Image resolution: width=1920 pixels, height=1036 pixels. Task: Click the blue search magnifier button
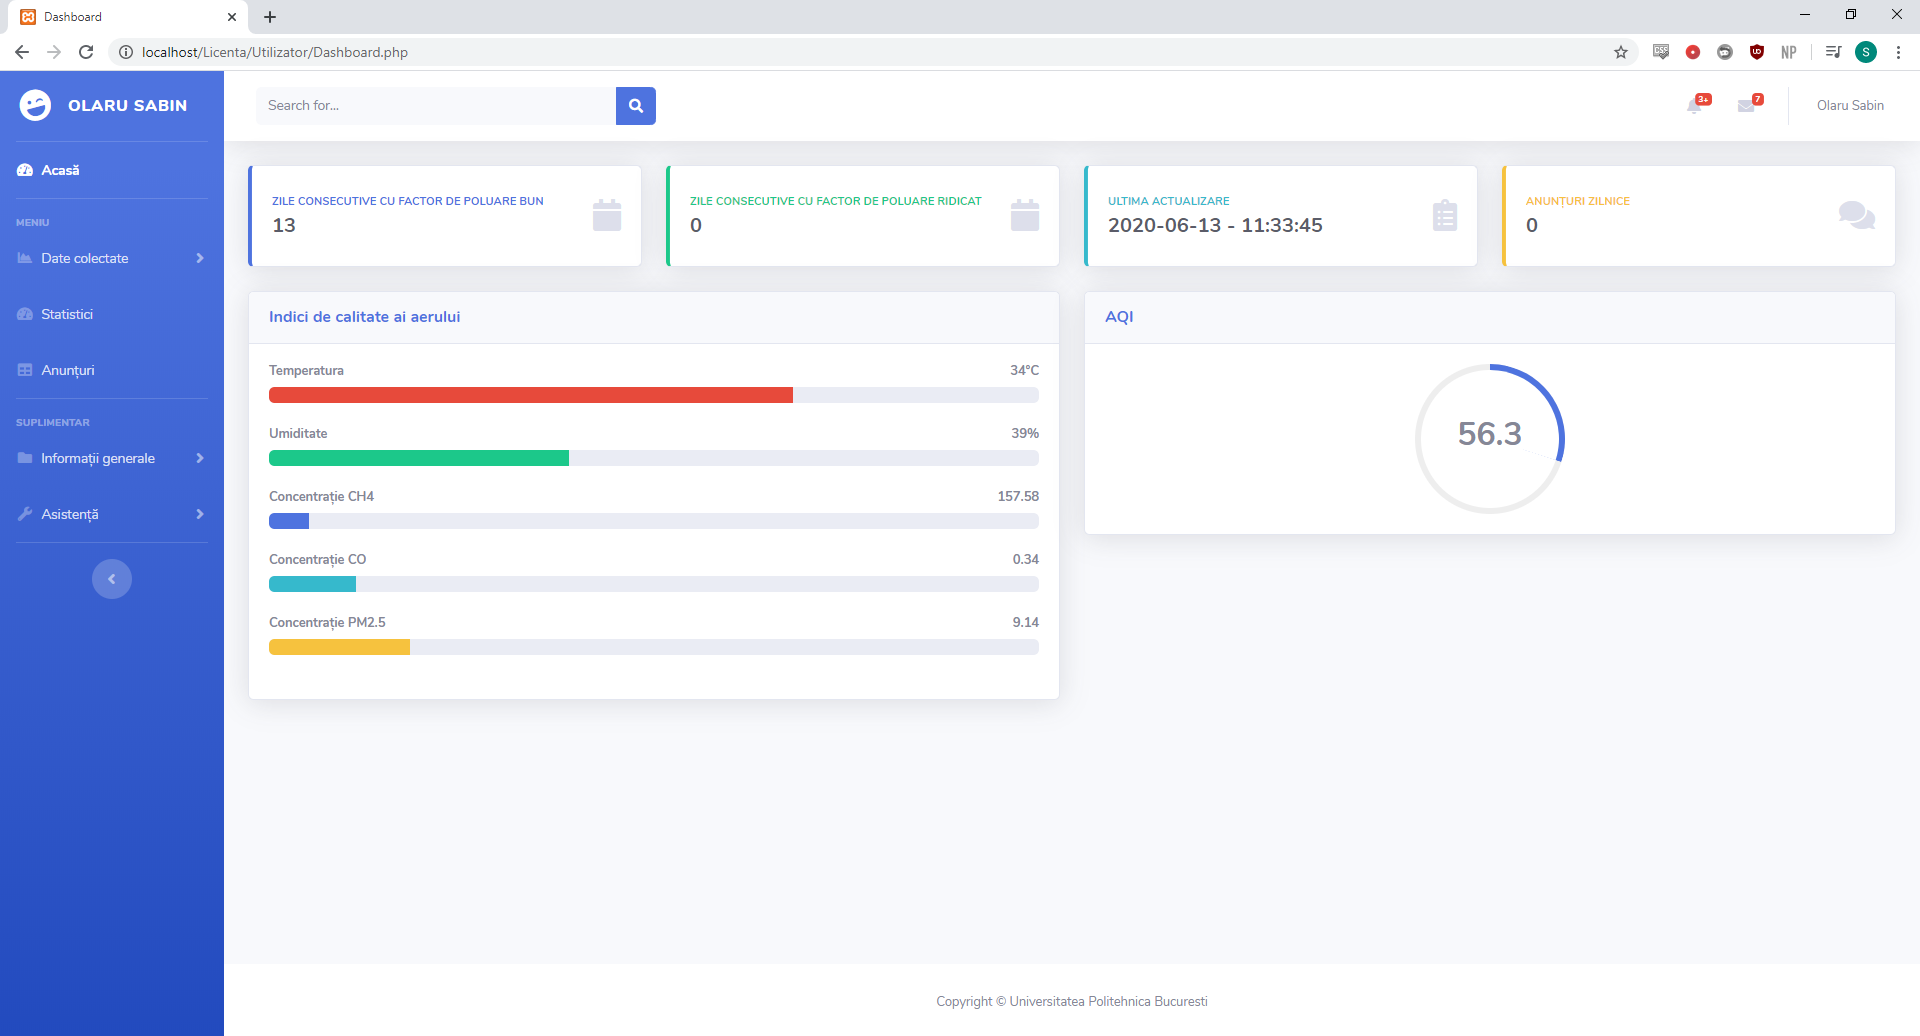point(635,106)
